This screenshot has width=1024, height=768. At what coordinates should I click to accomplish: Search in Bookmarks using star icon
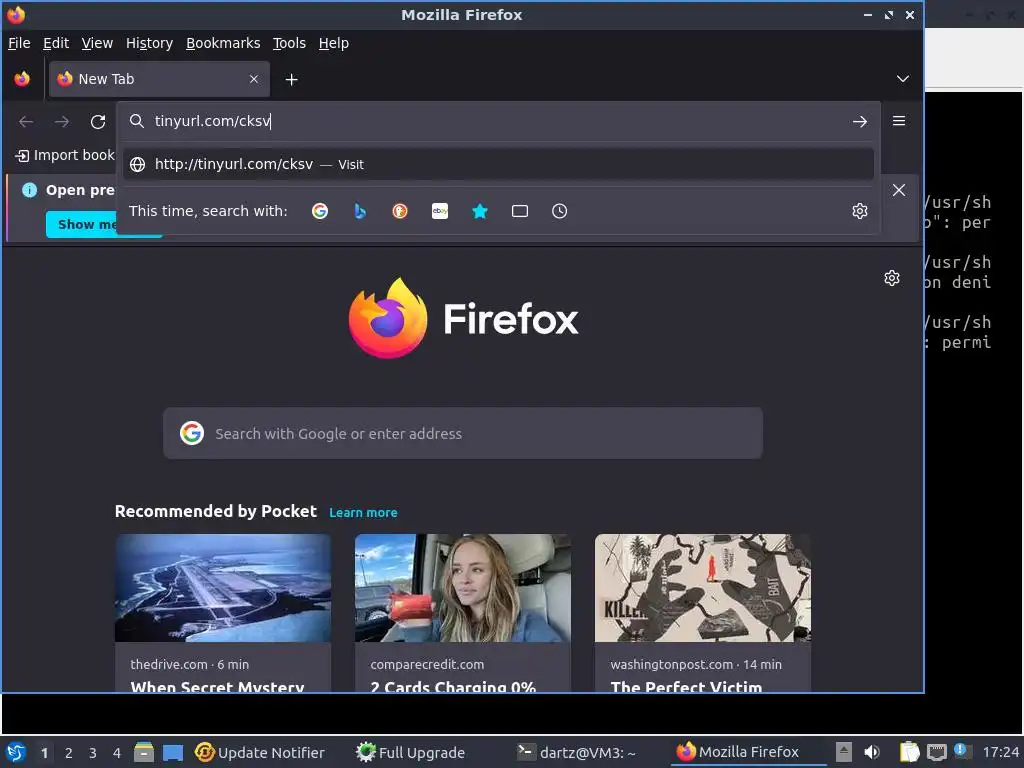[480, 211]
